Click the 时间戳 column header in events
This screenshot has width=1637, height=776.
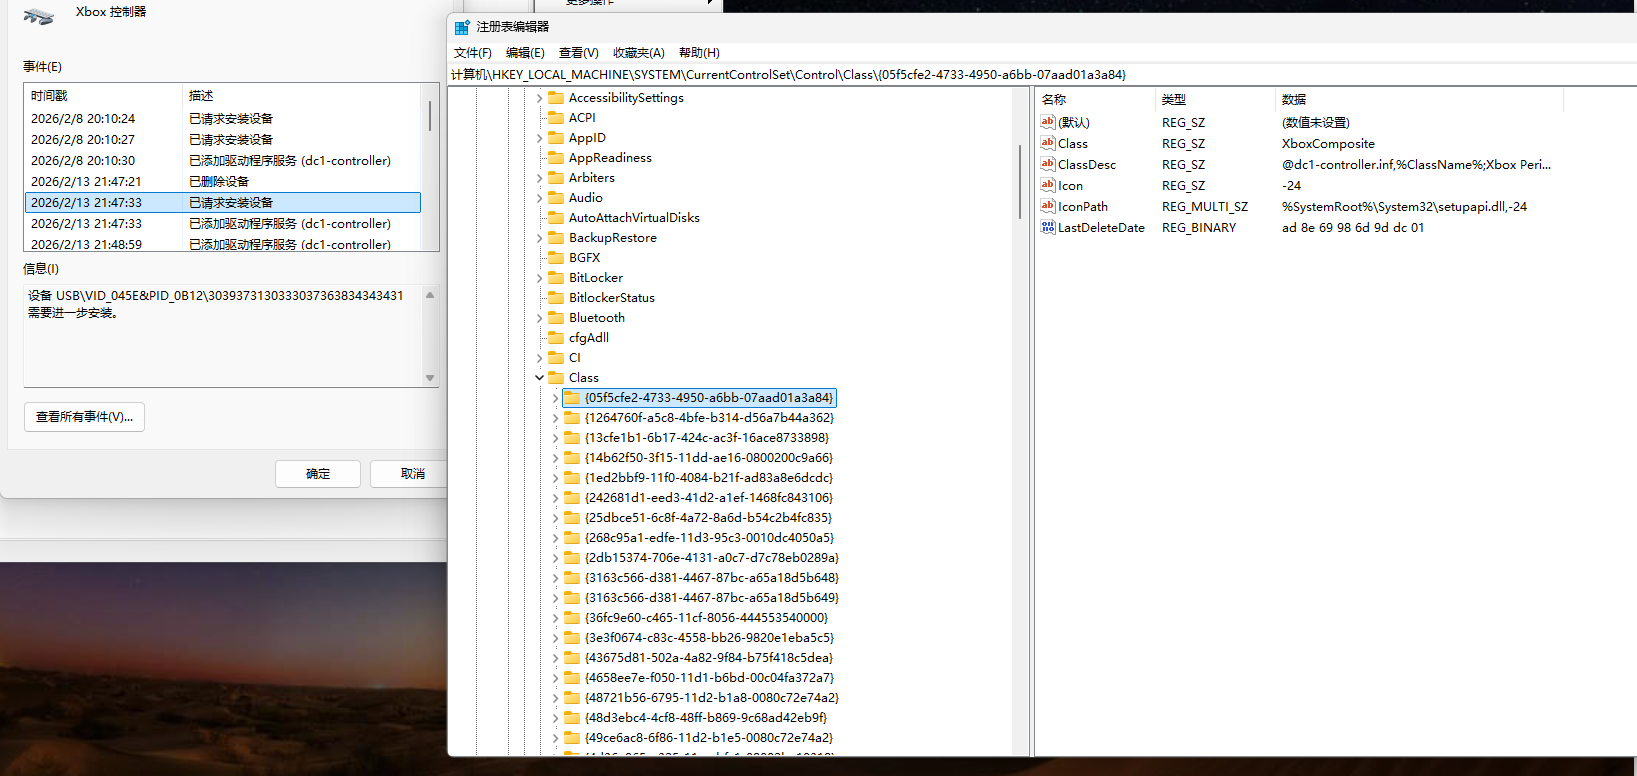104,96
